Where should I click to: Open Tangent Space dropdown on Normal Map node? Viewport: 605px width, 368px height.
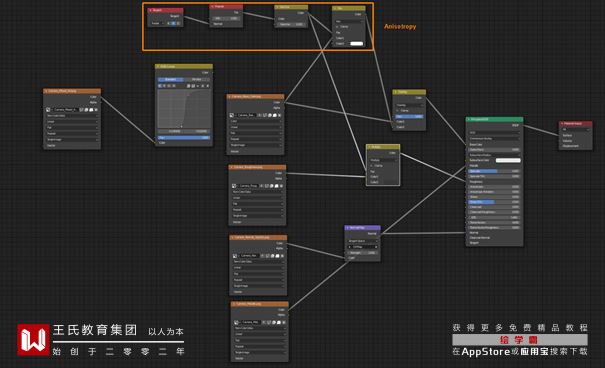pos(362,241)
